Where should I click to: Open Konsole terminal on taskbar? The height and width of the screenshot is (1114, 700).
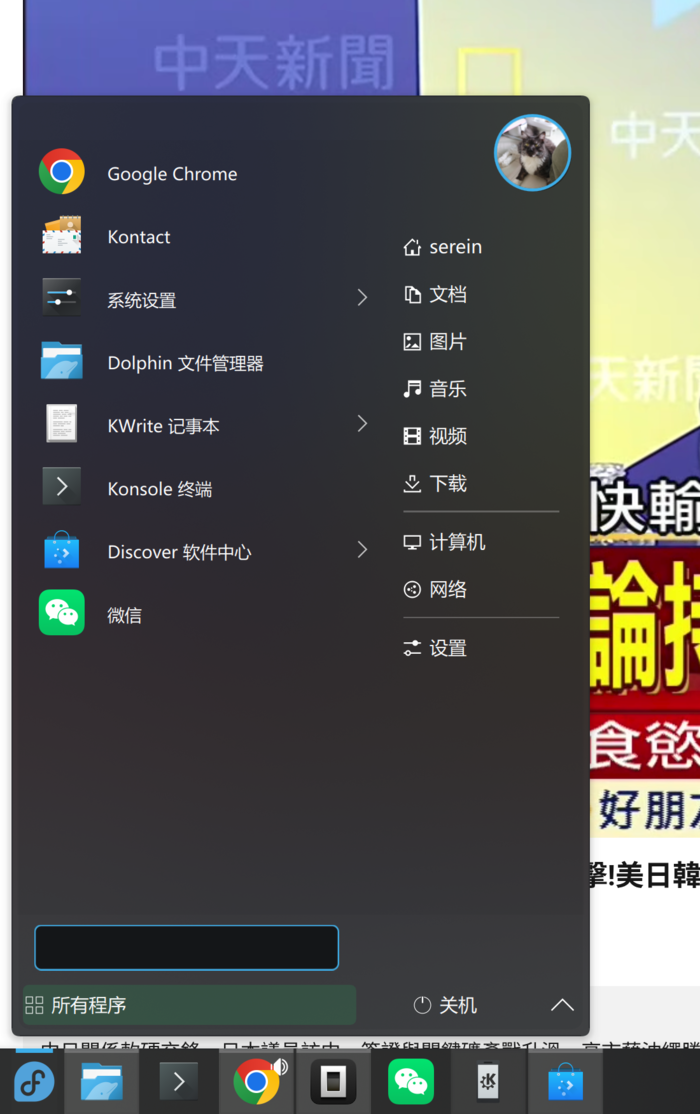[x=179, y=1081]
